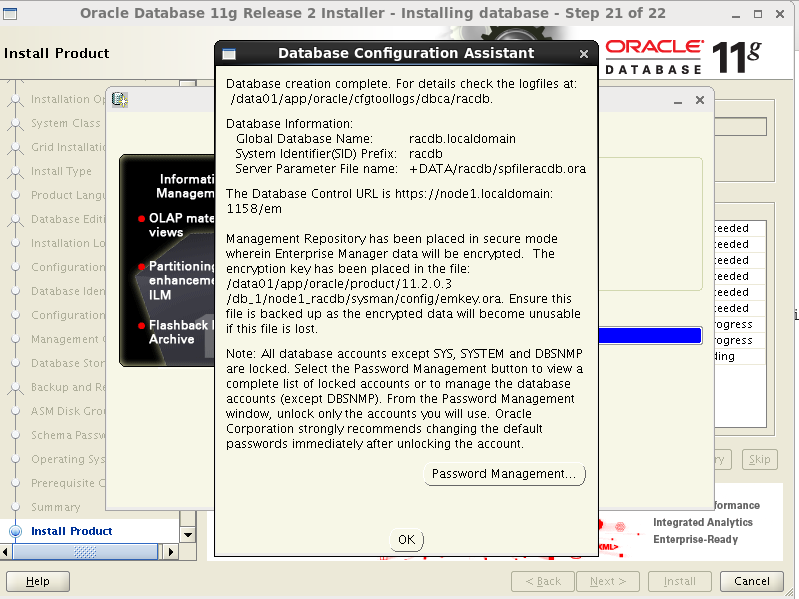Click the disabled Back button
This screenshot has width=799, height=599.
[543, 581]
